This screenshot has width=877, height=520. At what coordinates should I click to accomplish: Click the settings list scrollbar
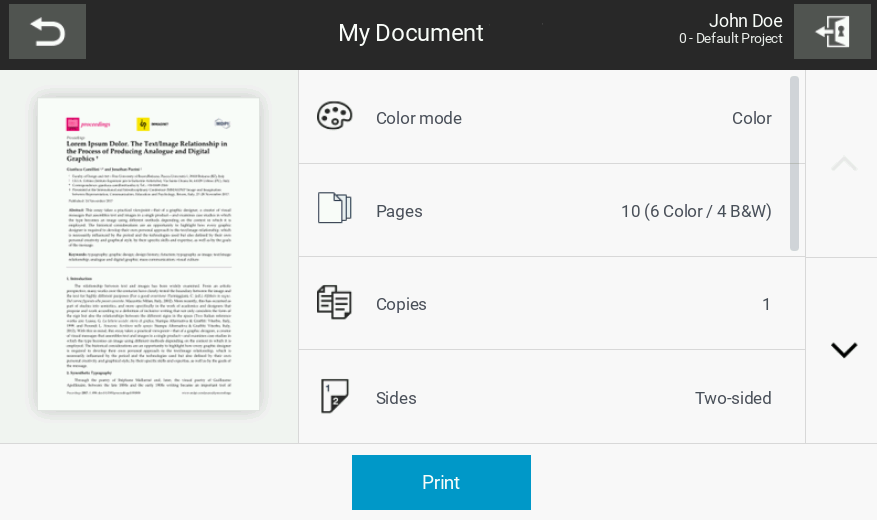[x=795, y=163]
